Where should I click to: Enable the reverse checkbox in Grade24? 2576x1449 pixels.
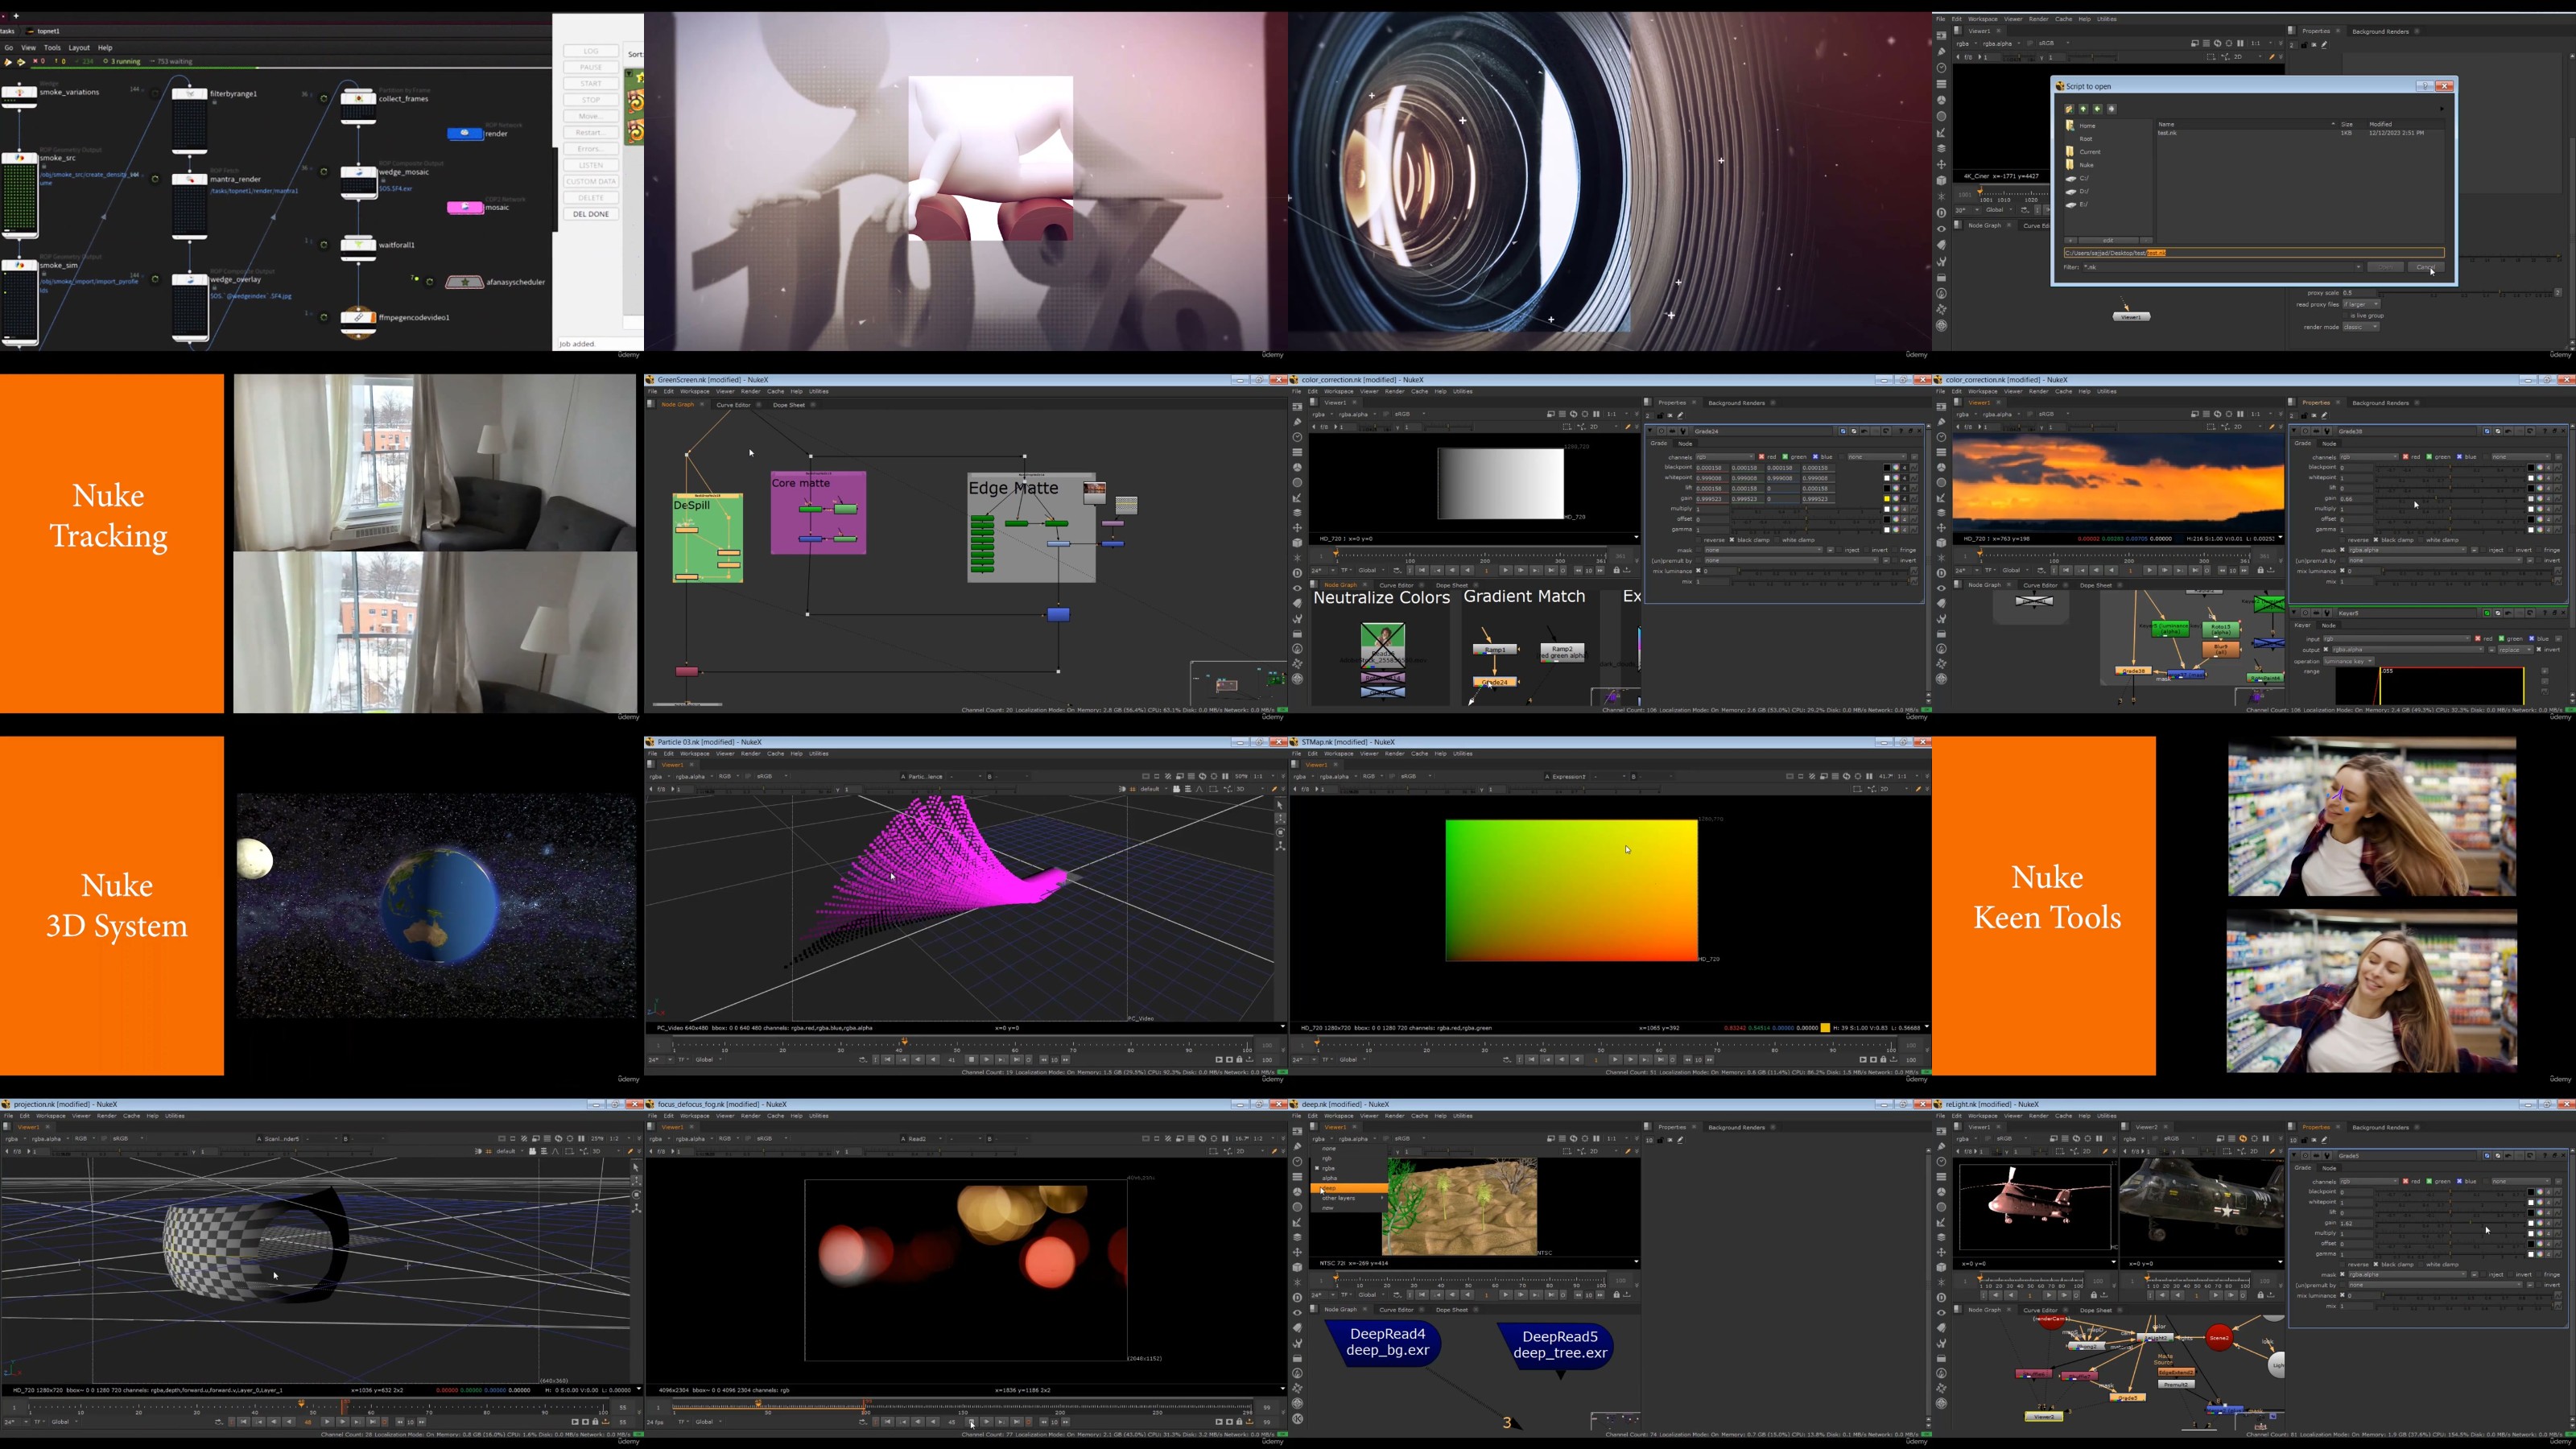point(1699,540)
